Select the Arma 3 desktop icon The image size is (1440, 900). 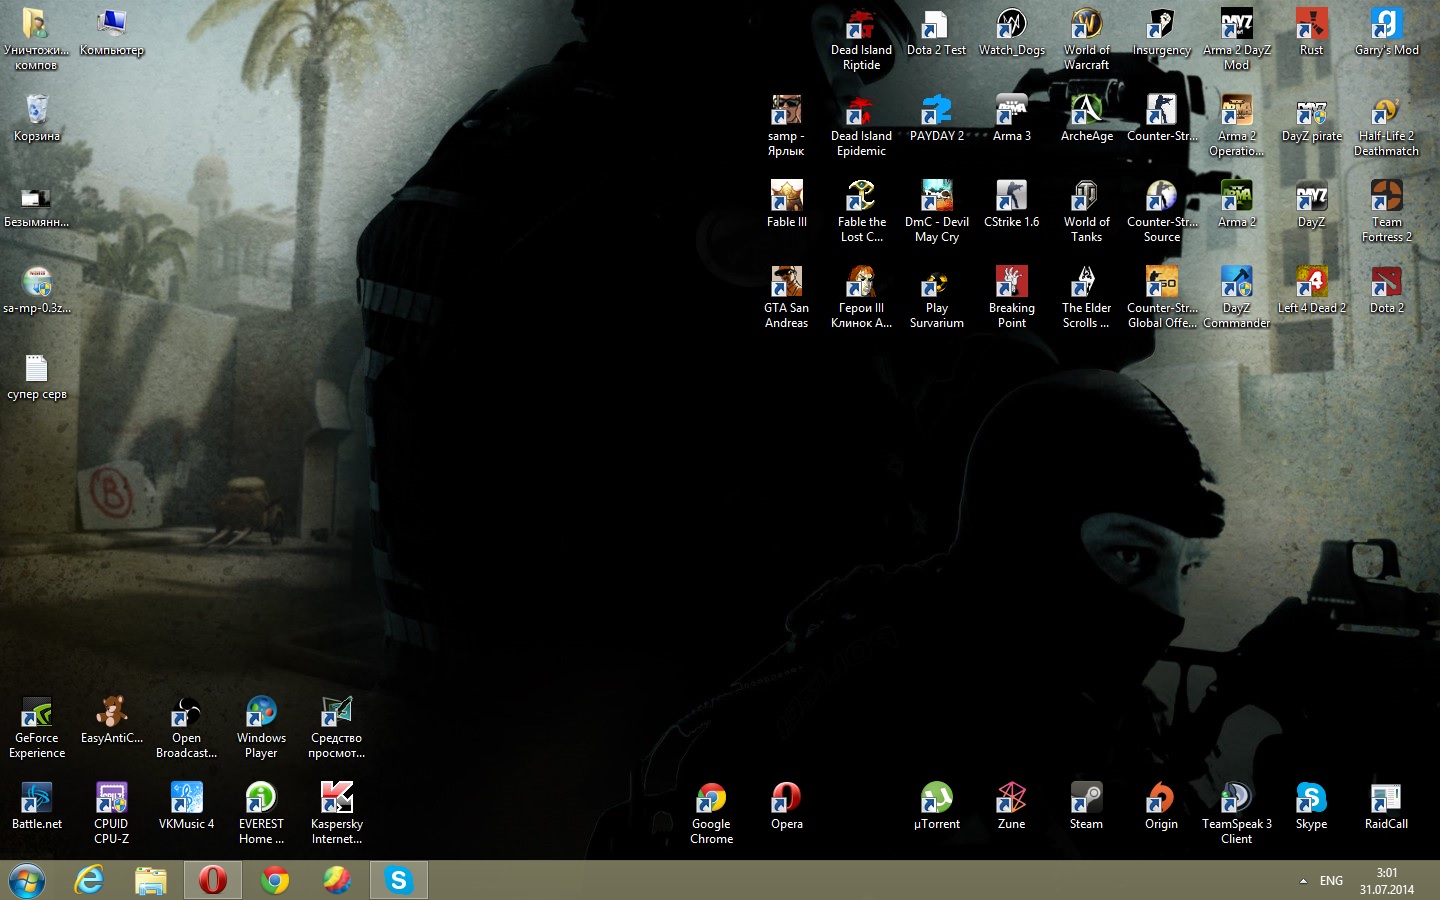[1011, 119]
